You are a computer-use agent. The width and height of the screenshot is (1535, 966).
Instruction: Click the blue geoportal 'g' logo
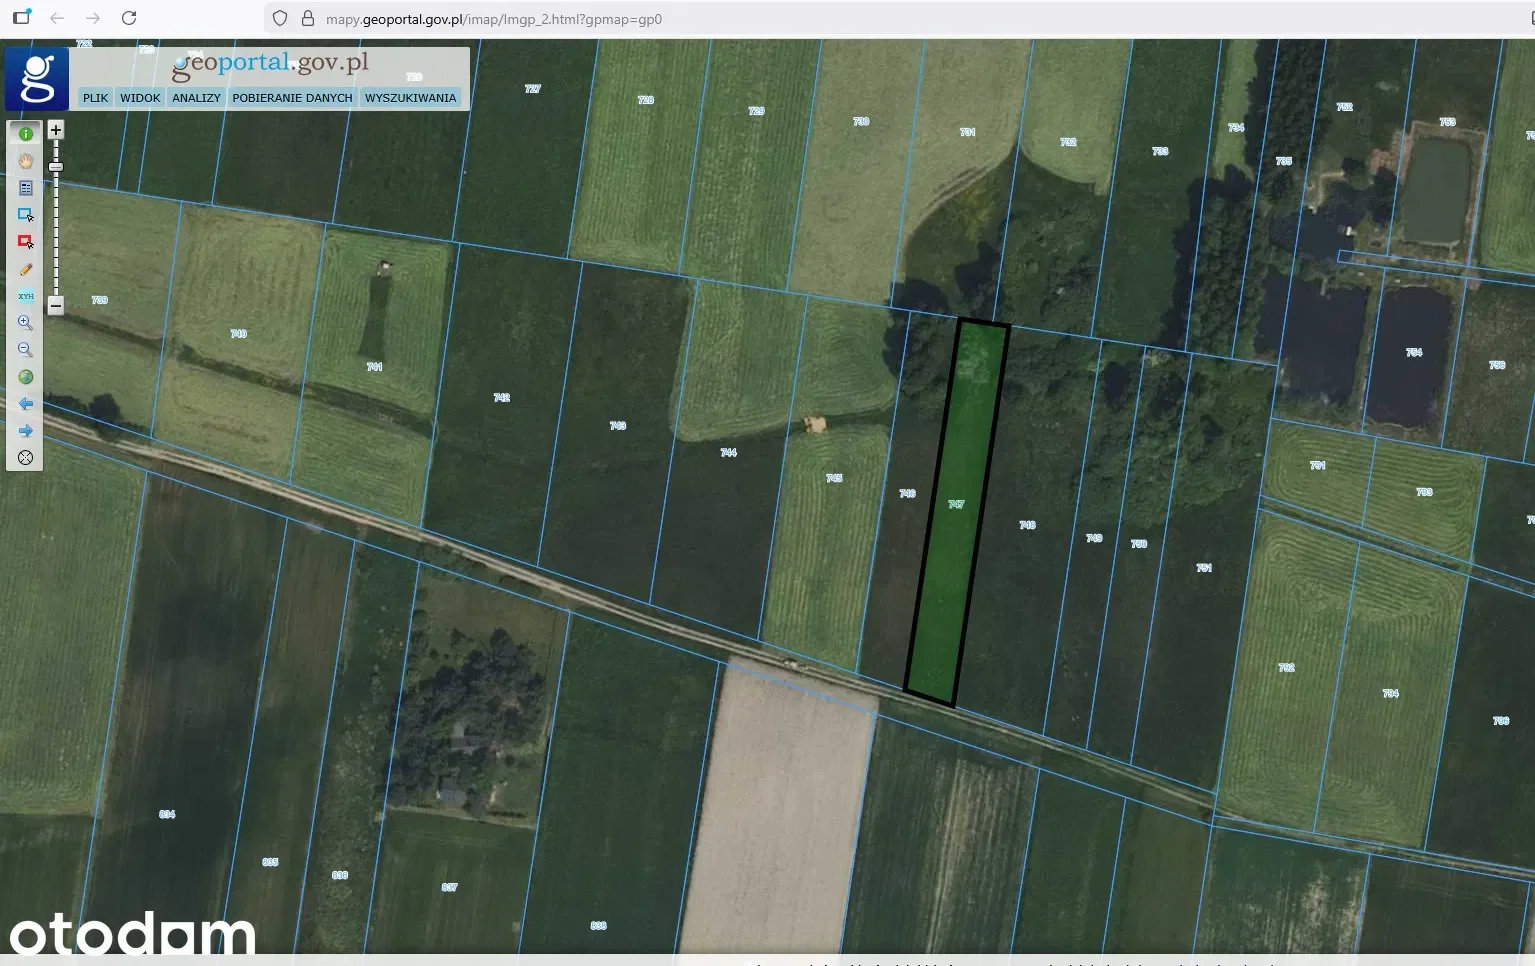tap(37, 79)
